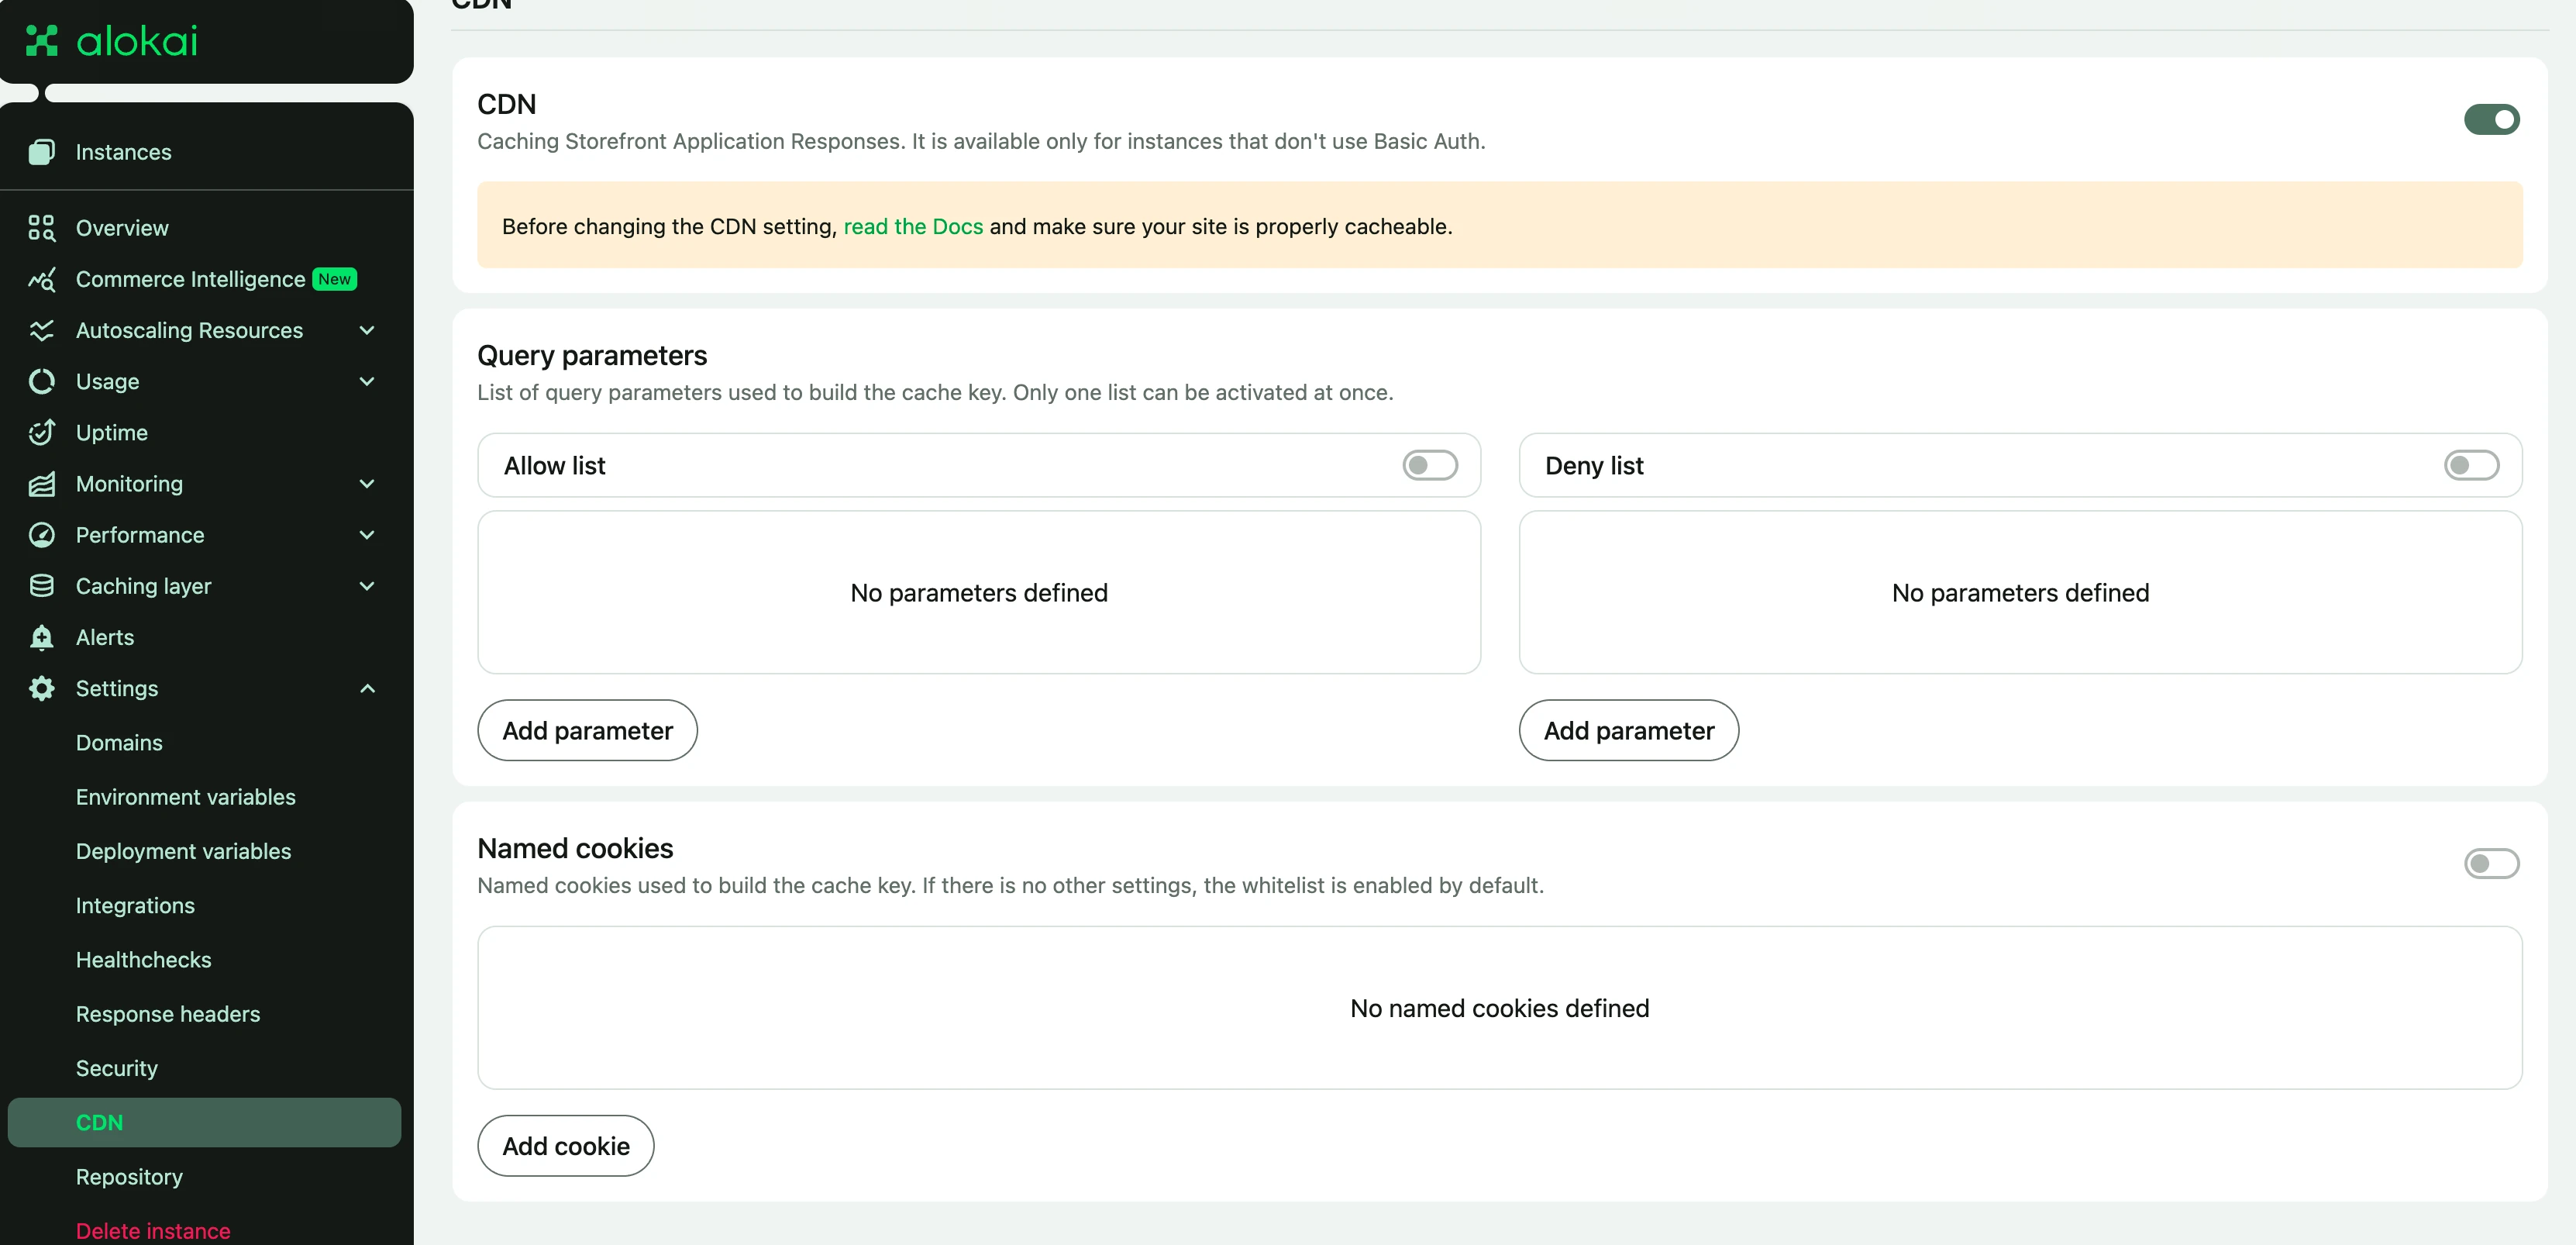Viewport: 2576px width, 1245px height.
Task: Click the Uptime icon
Action: click(41, 432)
